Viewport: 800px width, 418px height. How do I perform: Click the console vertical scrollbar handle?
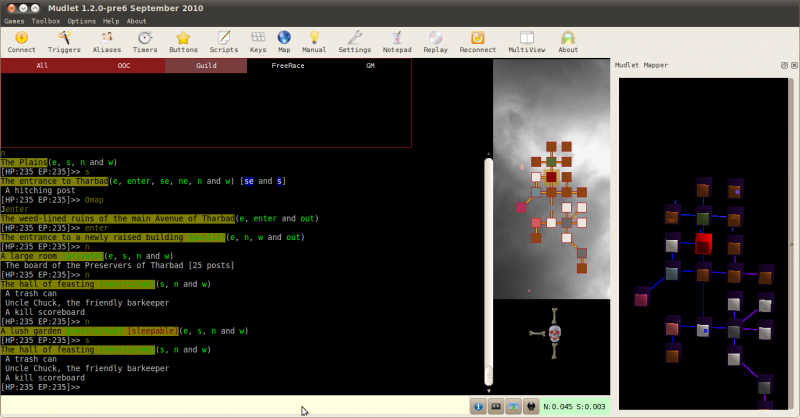tap(488, 375)
